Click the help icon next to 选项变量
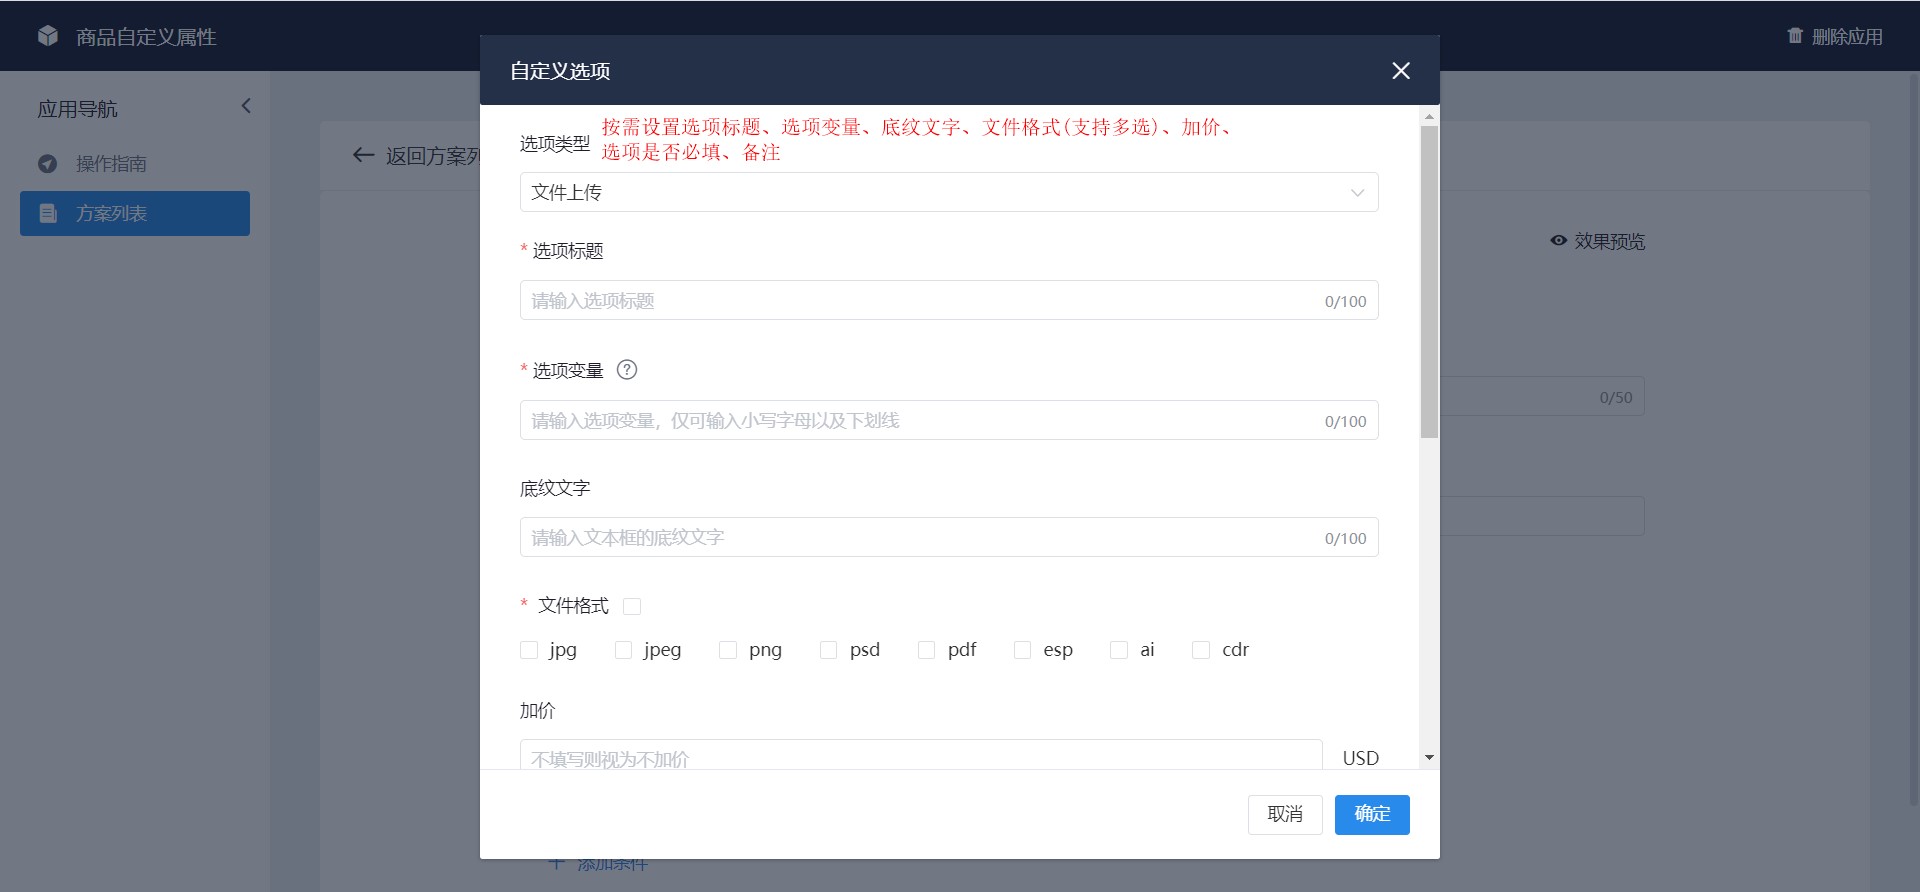This screenshot has height=892, width=1920. coord(627,370)
